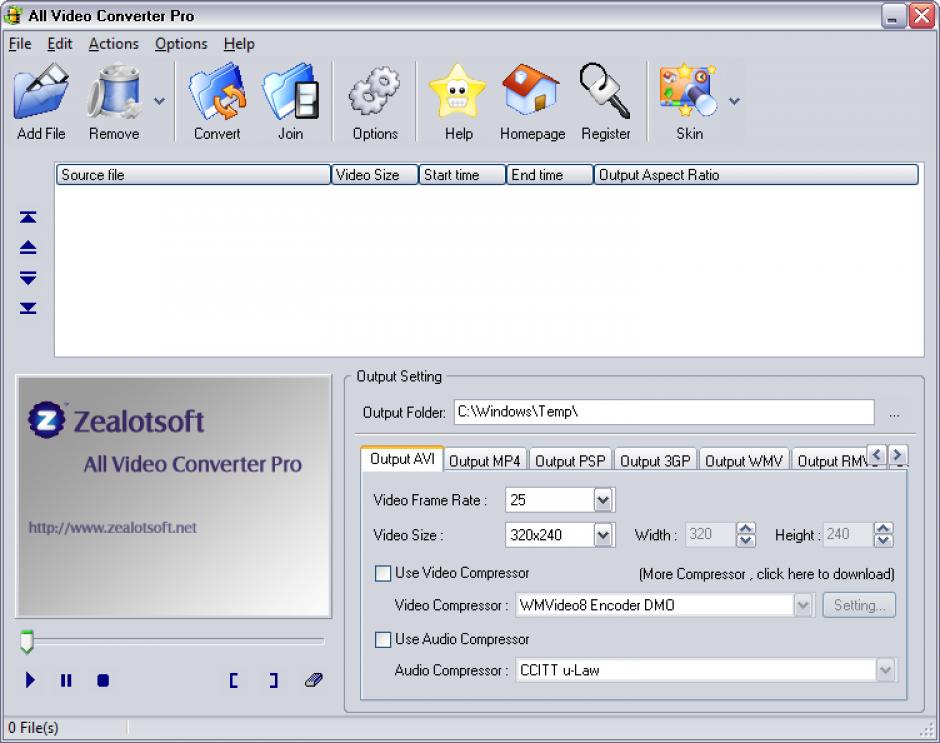Minimize the All Video Converter window
This screenshot has height=743, width=940.
pyautogui.click(x=893, y=16)
